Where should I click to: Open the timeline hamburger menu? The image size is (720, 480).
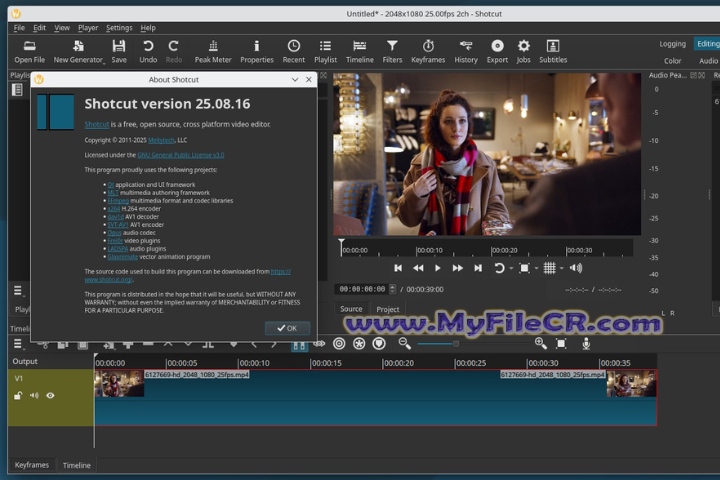(18, 344)
